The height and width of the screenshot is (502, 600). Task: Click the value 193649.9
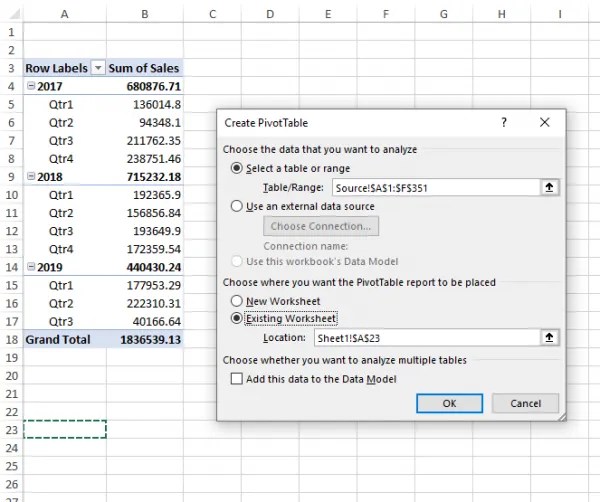tap(145, 231)
